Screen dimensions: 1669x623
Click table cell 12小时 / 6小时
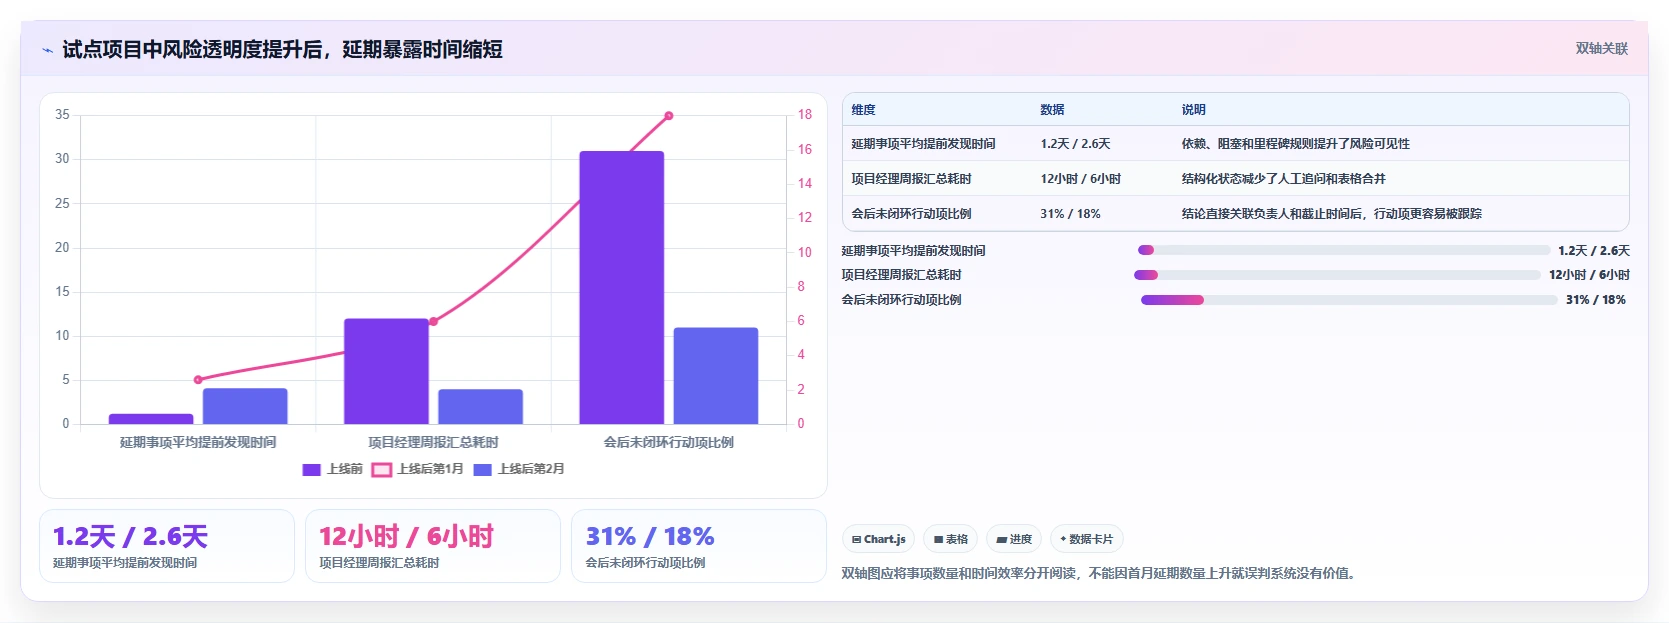[x=1080, y=179]
